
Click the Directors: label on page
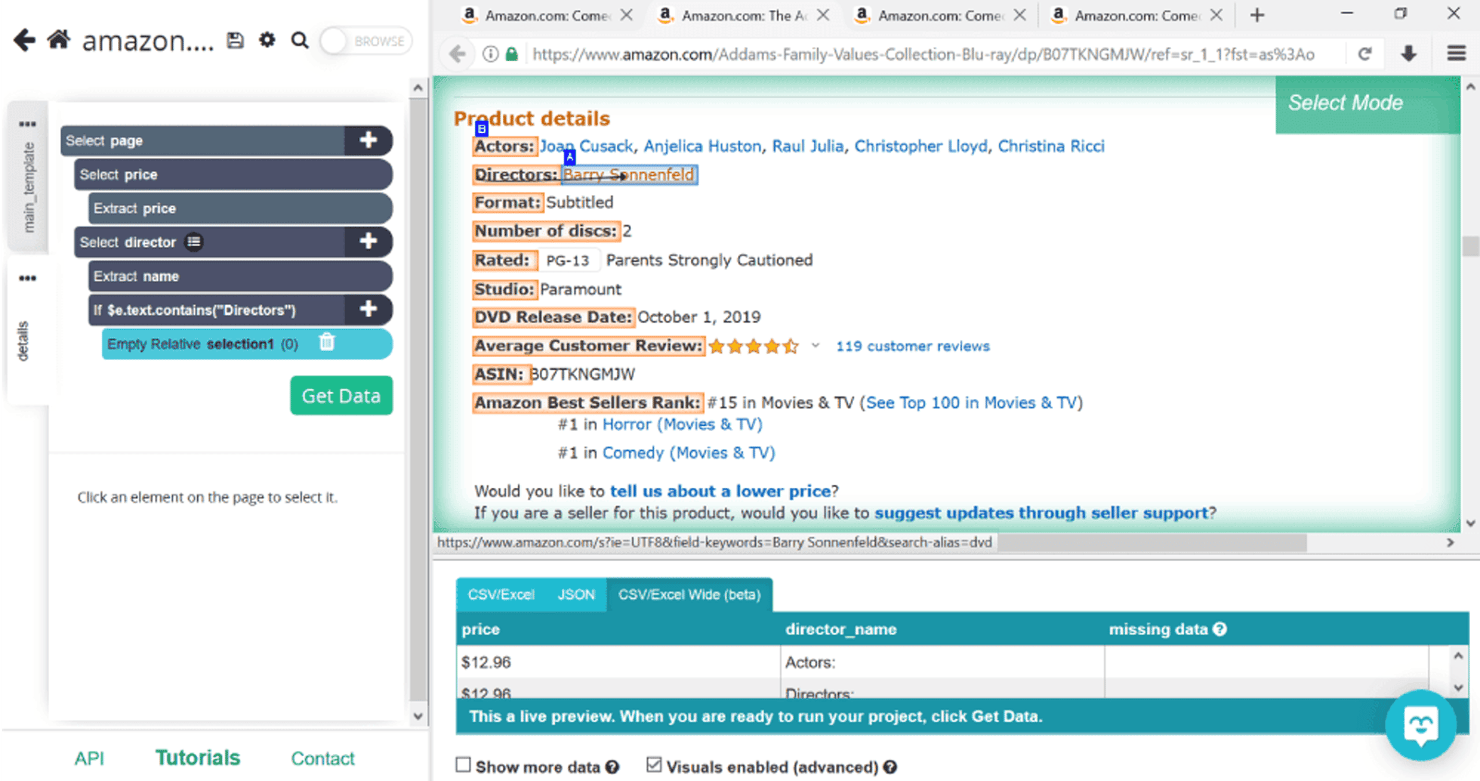(516, 174)
